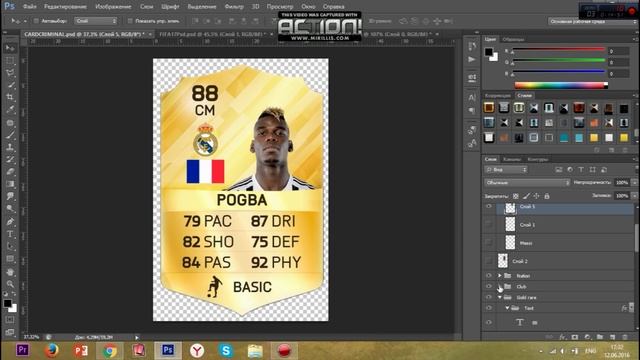Create a new group folder icon
Image resolution: width=640 pixels, height=360 pixels.
tap(600, 337)
